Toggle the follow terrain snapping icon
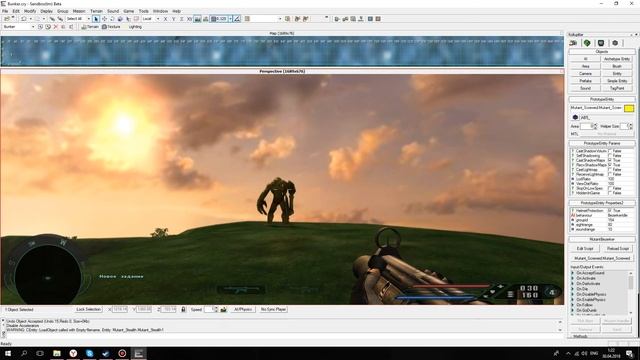The width and height of the screenshot is (640, 360). point(197,19)
